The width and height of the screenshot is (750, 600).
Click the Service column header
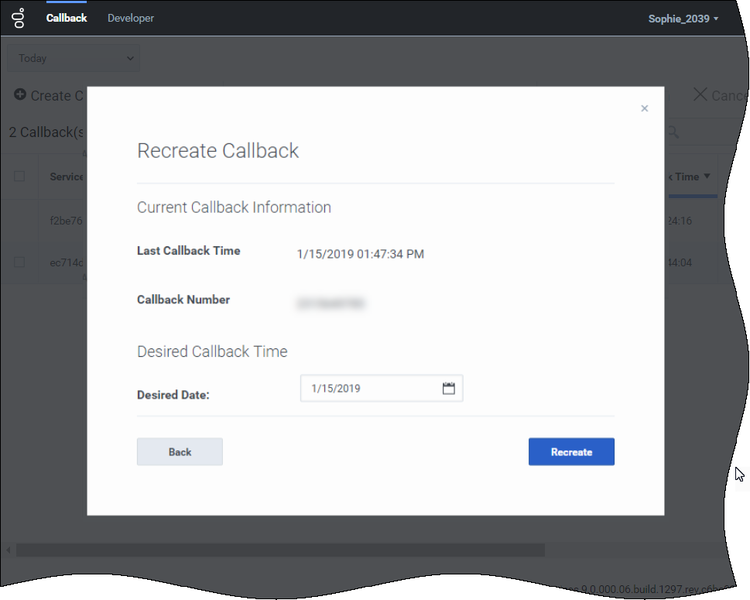click(x=67, y=177)
